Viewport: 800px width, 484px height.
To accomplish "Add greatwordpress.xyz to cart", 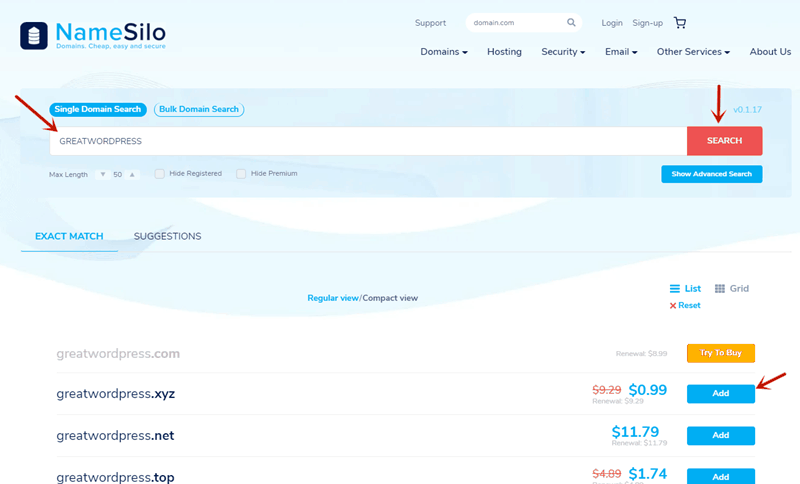I will [720, 394].
